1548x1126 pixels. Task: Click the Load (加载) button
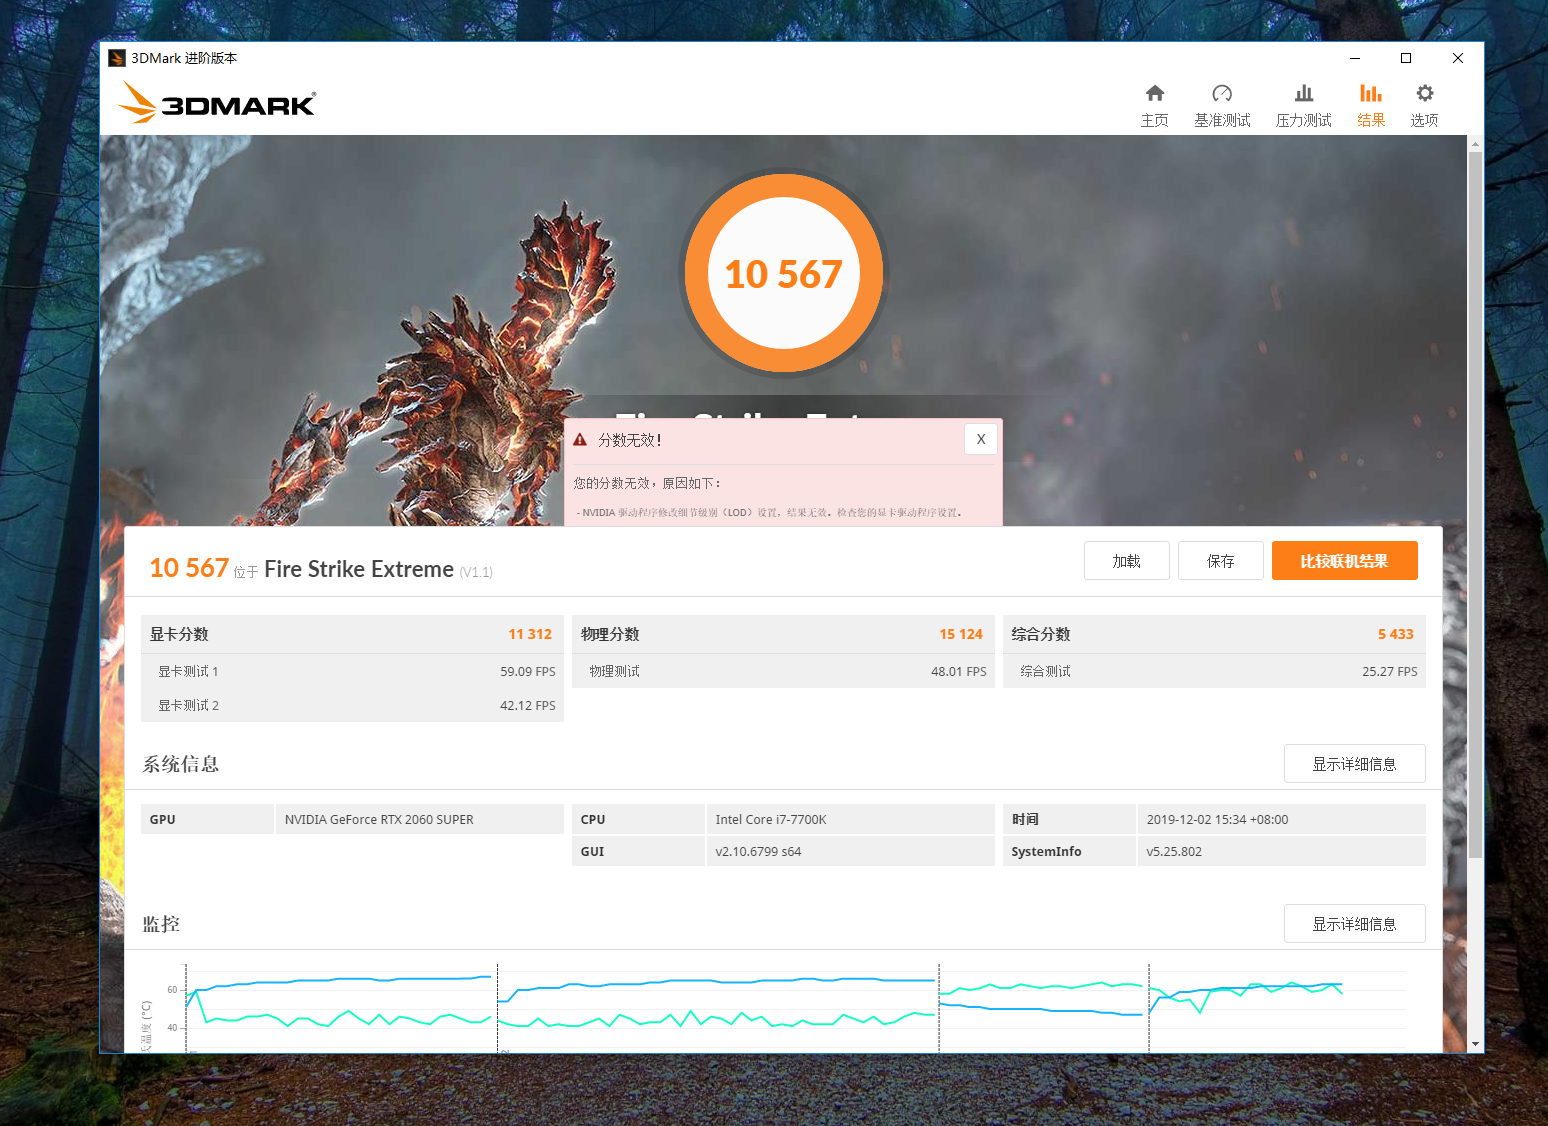coord(1126,561)
